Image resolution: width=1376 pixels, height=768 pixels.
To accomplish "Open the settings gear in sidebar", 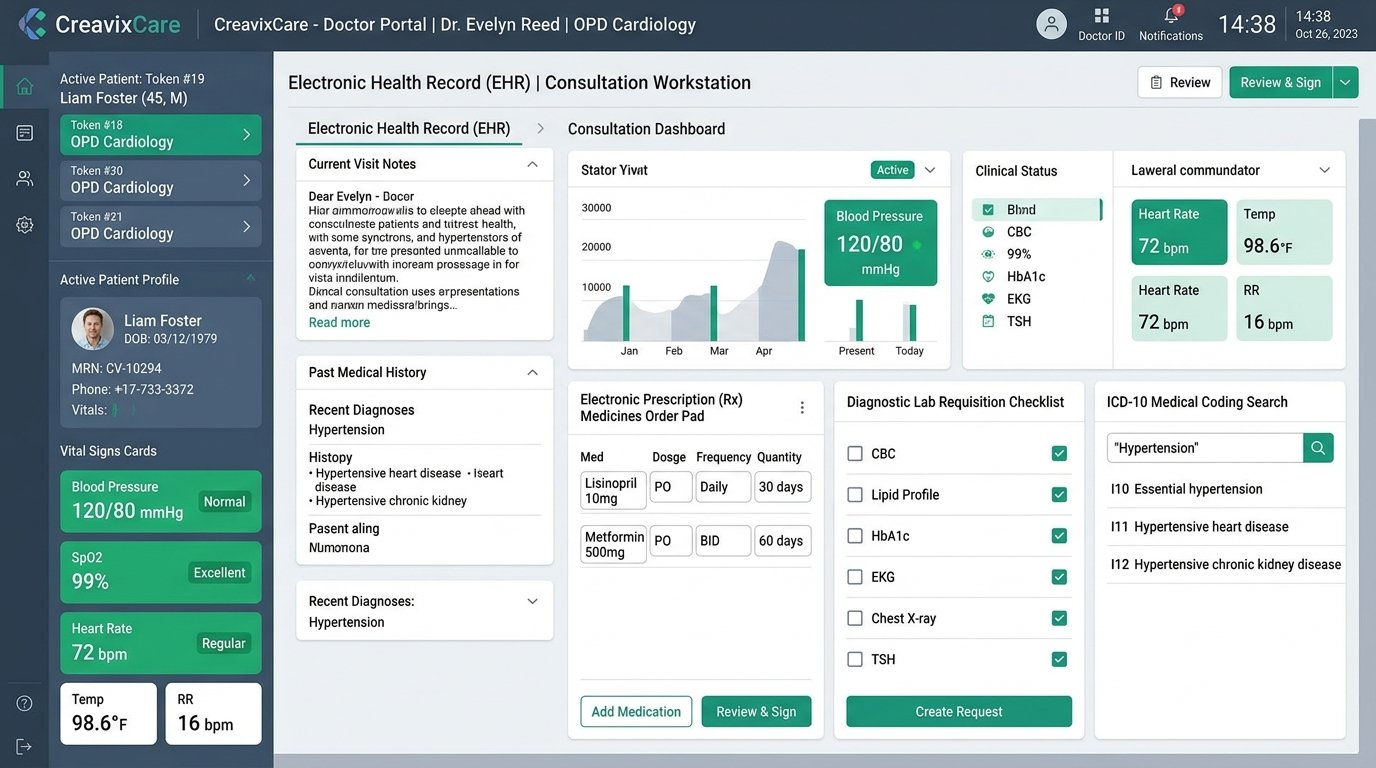I will [25, 225].
